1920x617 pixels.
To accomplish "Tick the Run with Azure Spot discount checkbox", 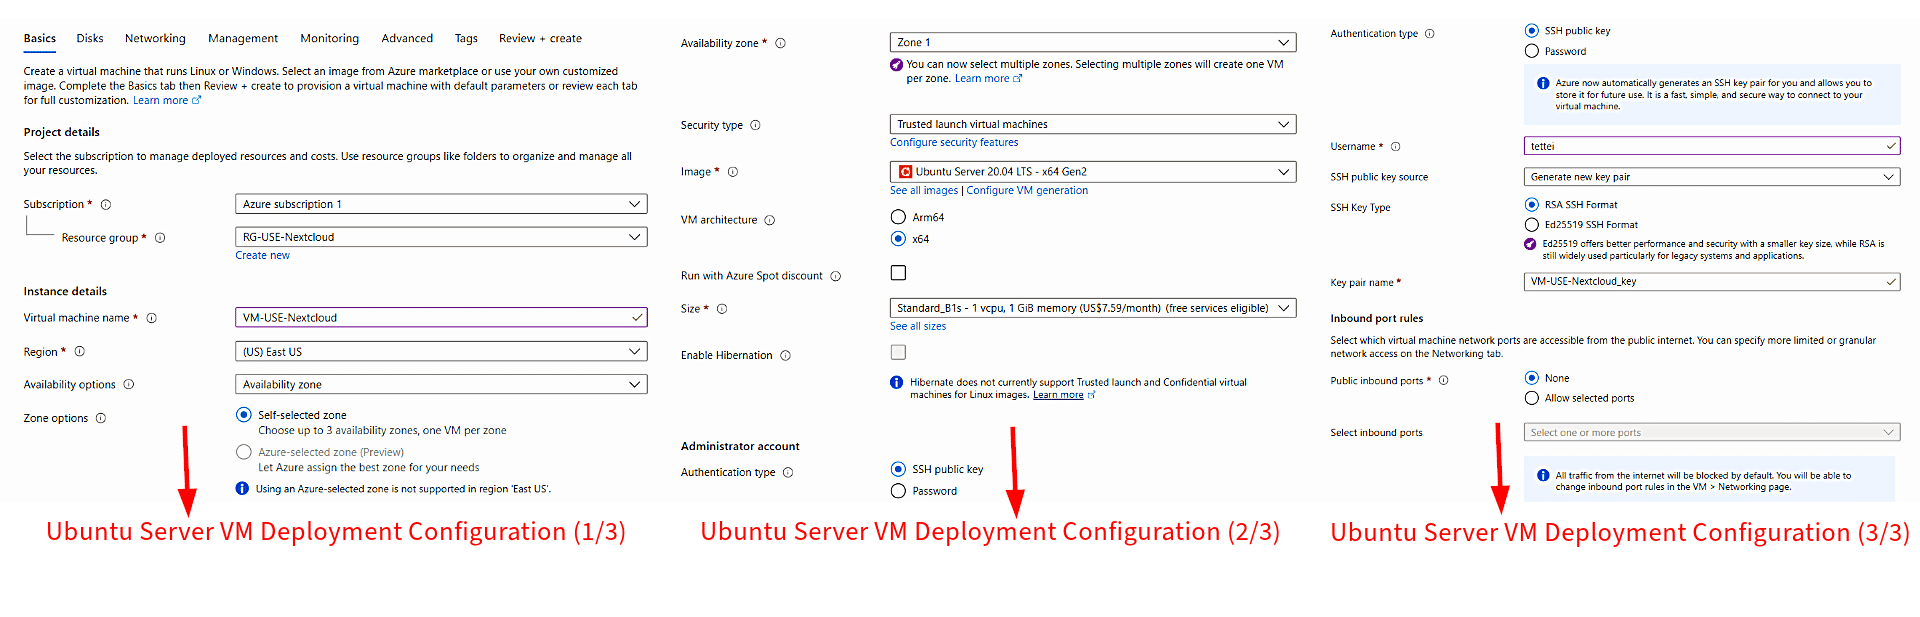I will pos(898,273).
